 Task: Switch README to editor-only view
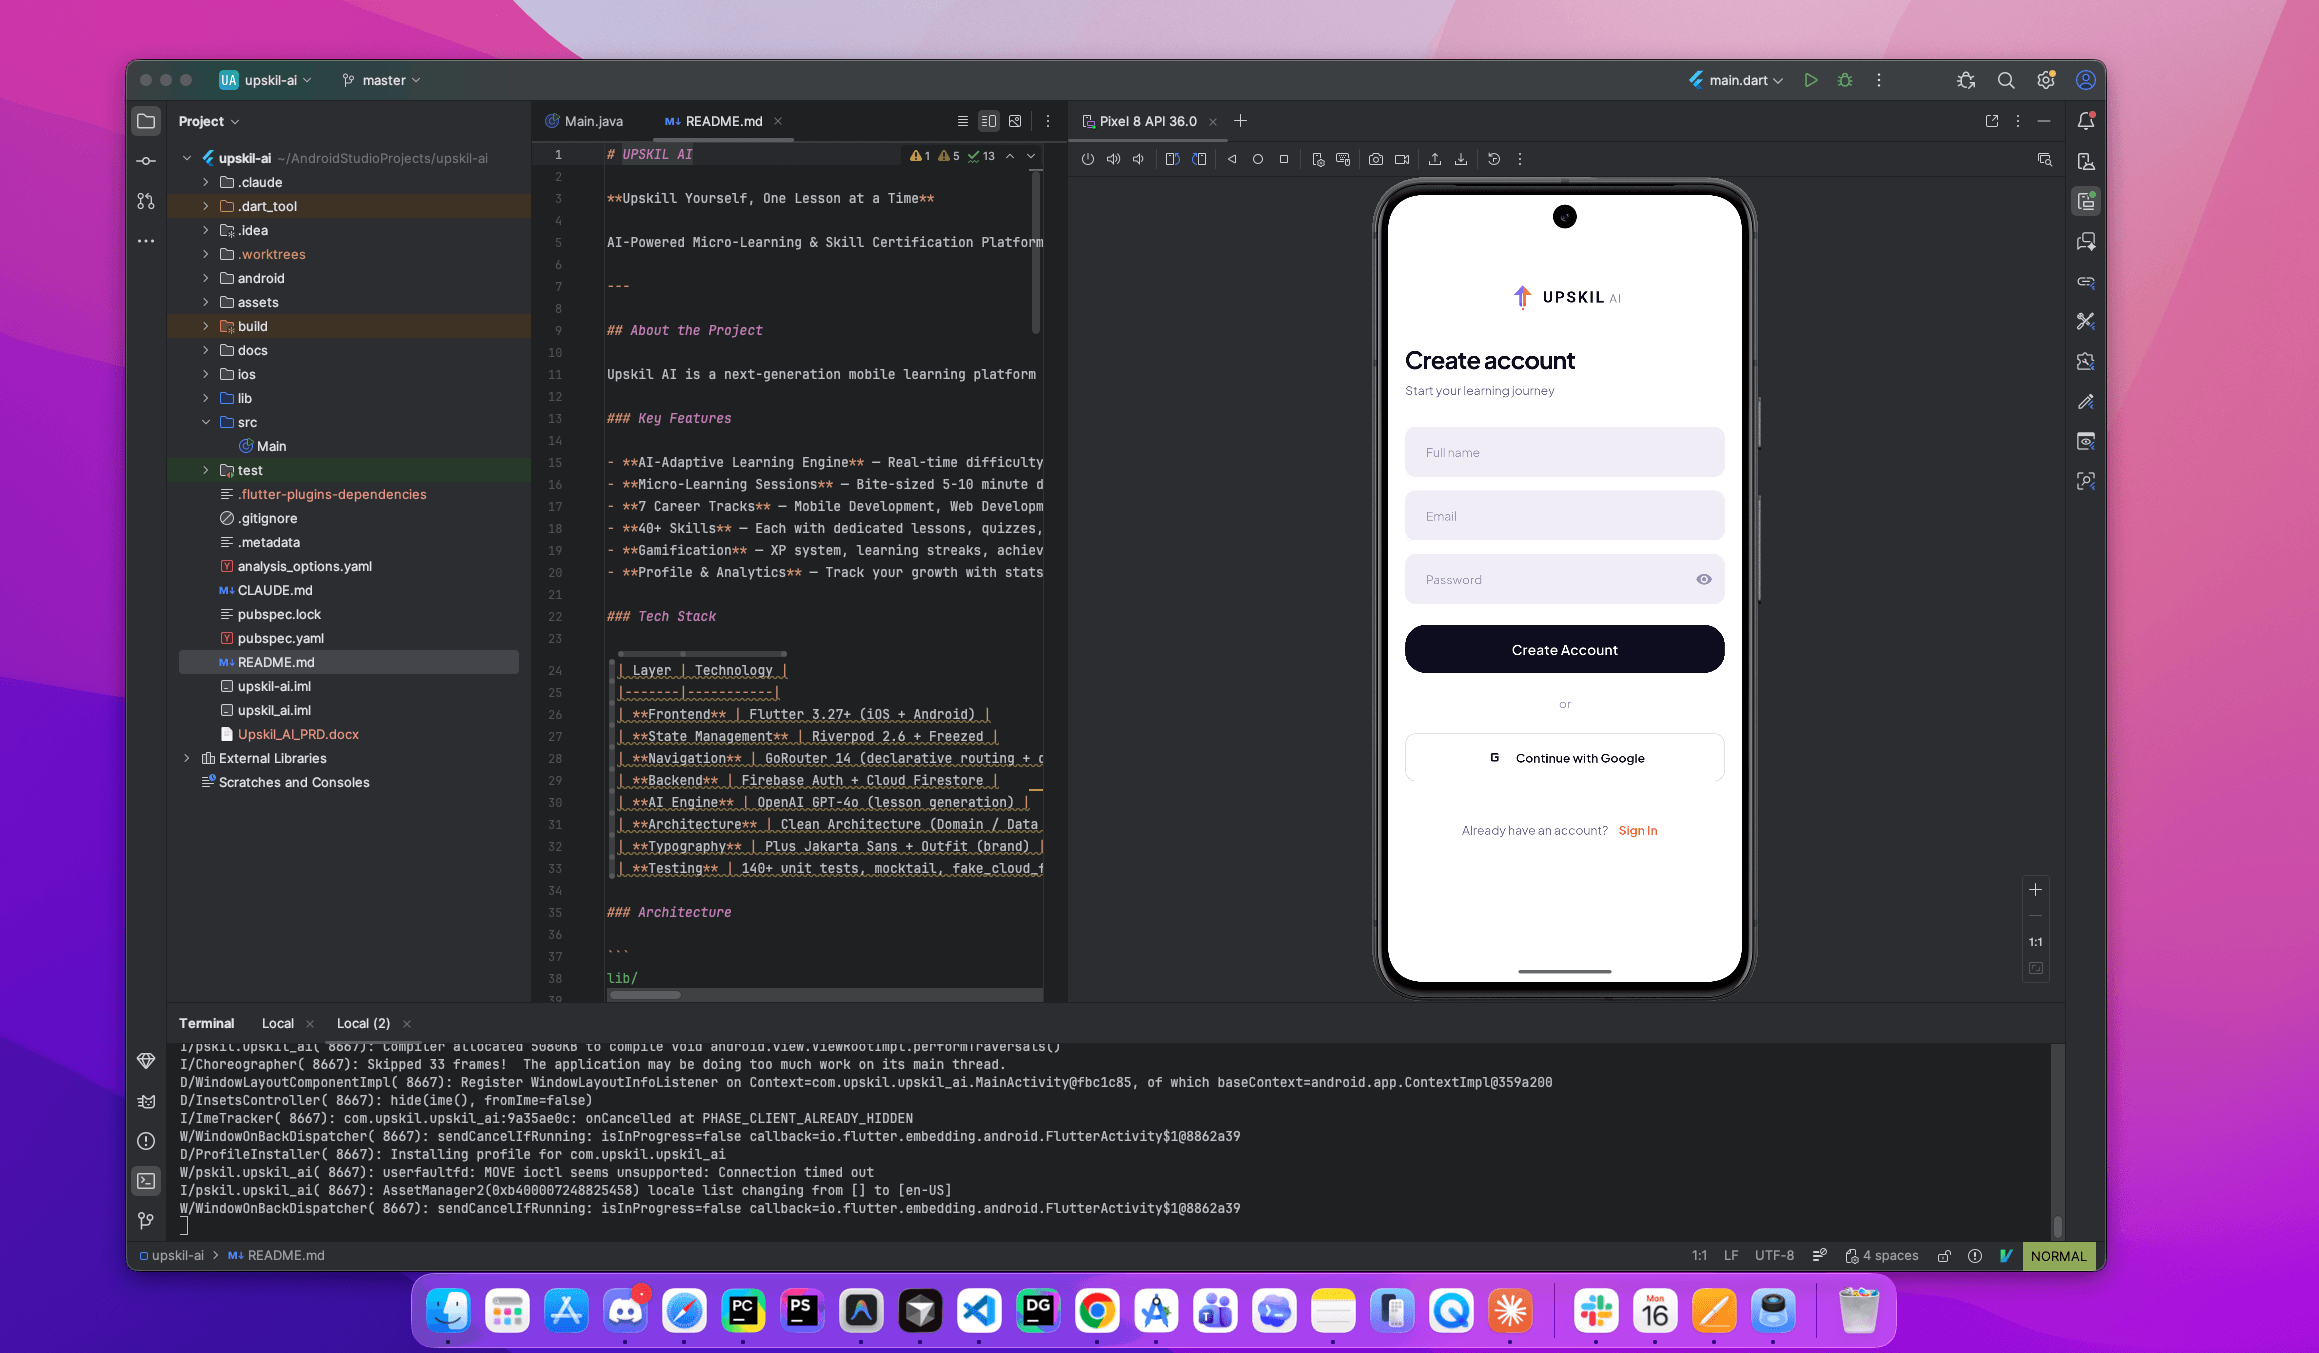click(963, 120)
